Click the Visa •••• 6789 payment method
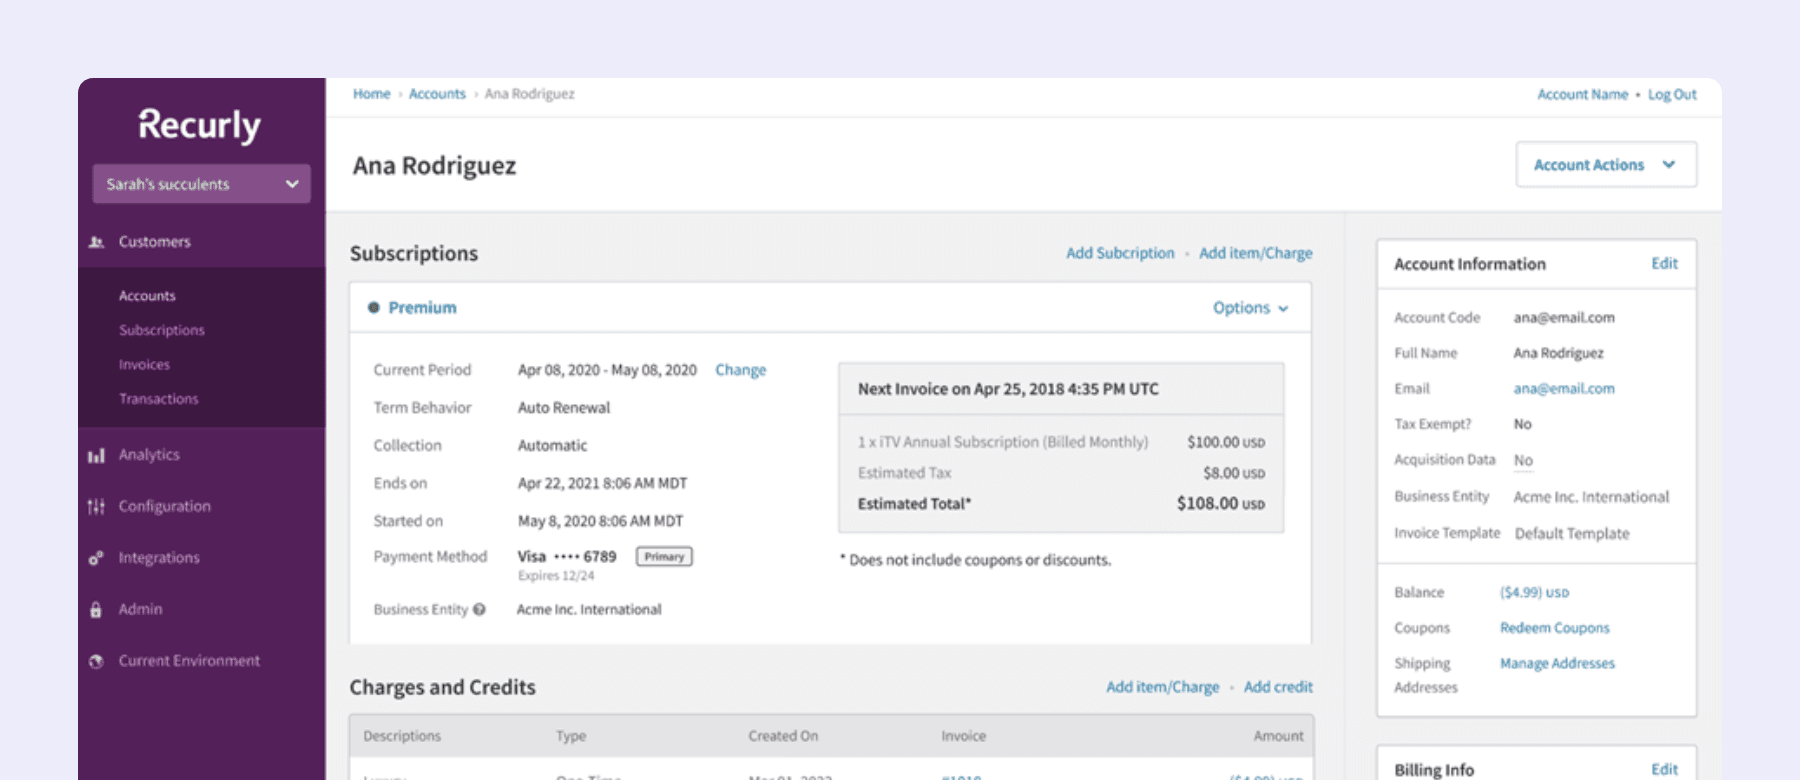Screen dimensions: 1800x780 tap(567, 557)
